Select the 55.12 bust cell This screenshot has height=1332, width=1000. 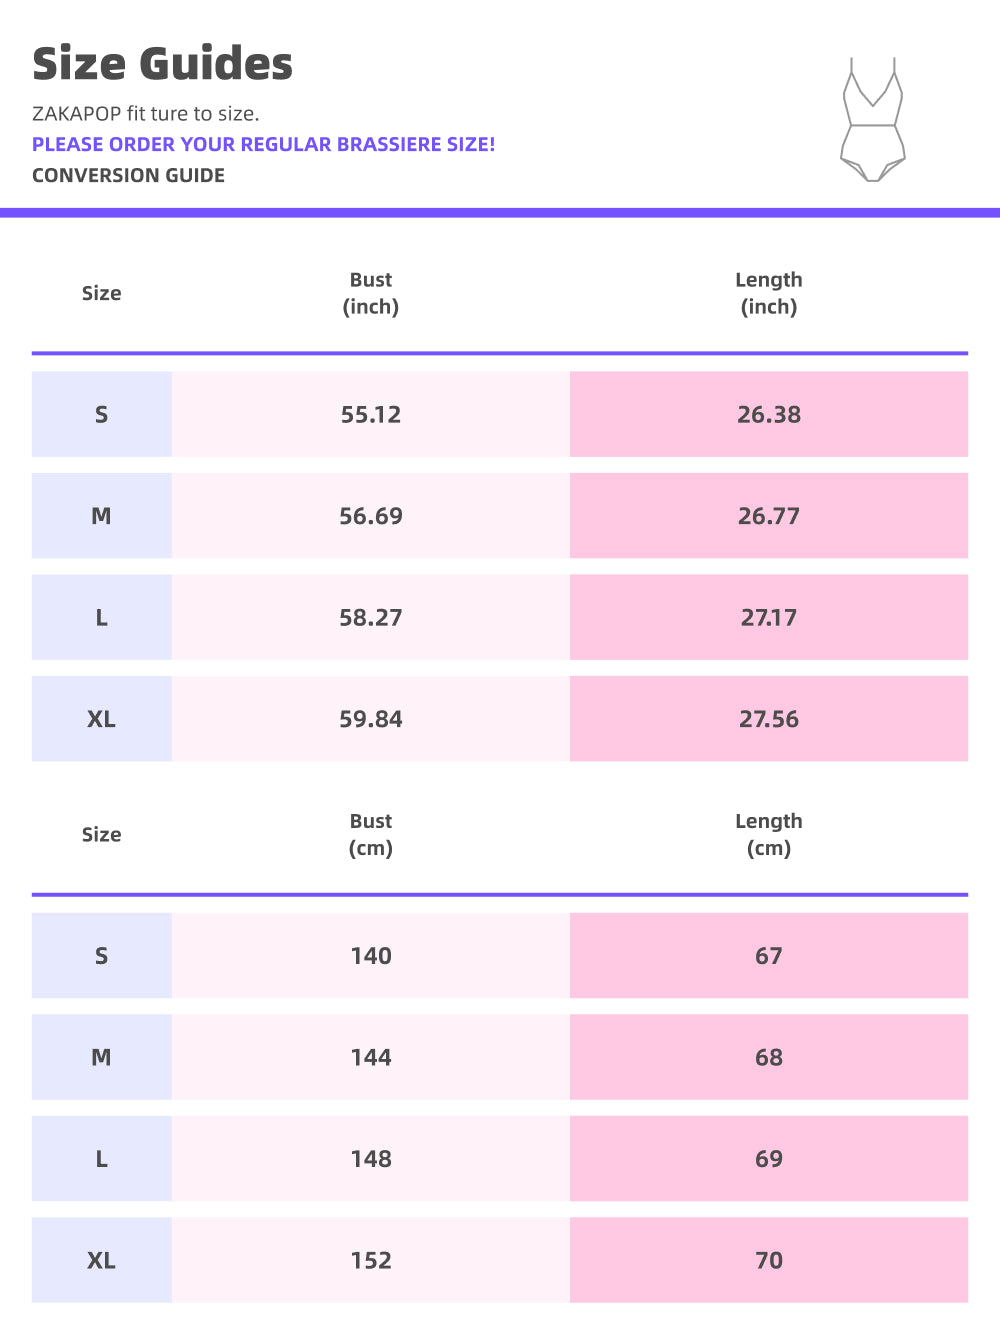point(371,414)
